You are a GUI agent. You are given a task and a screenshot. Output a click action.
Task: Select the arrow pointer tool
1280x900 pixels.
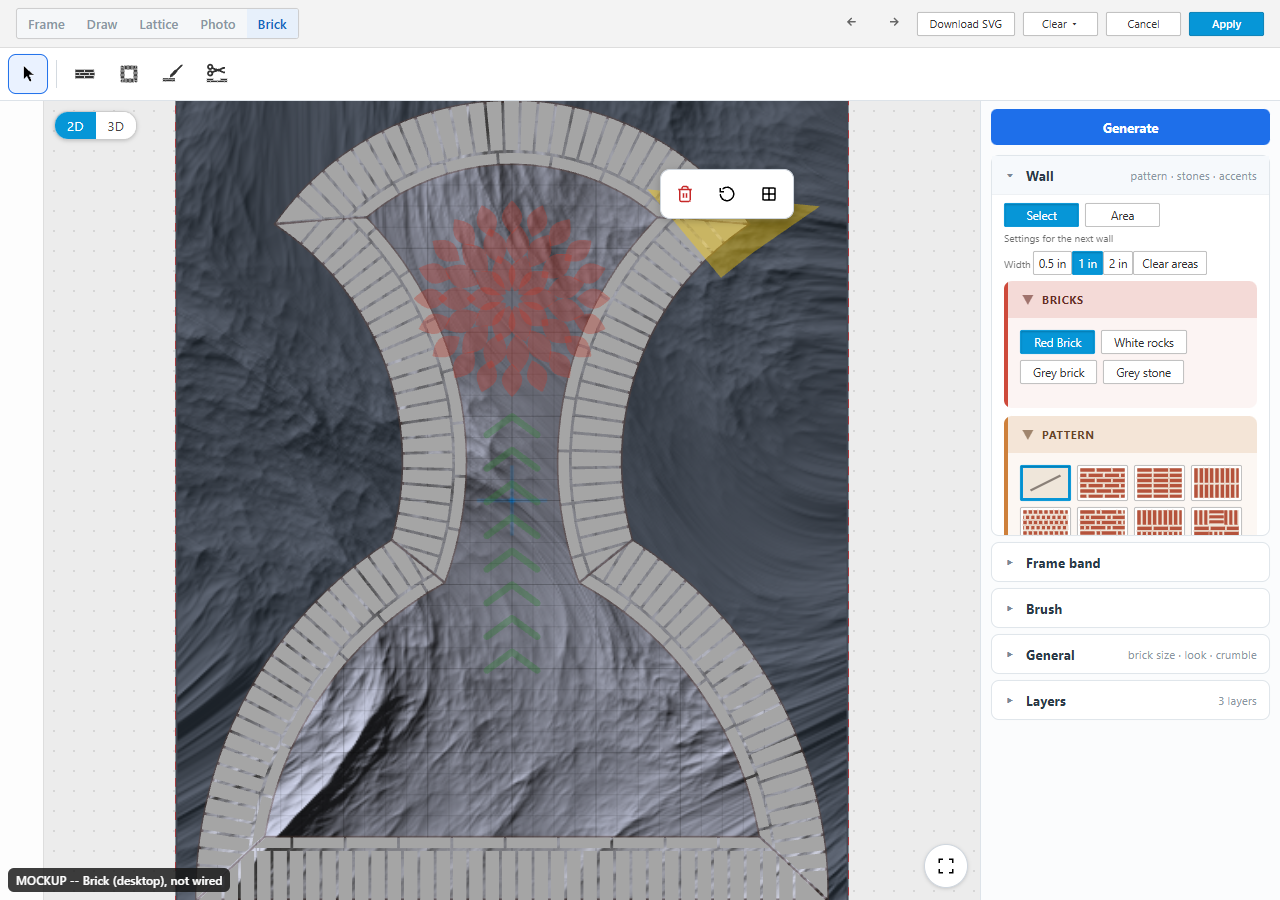coord(28,74)
